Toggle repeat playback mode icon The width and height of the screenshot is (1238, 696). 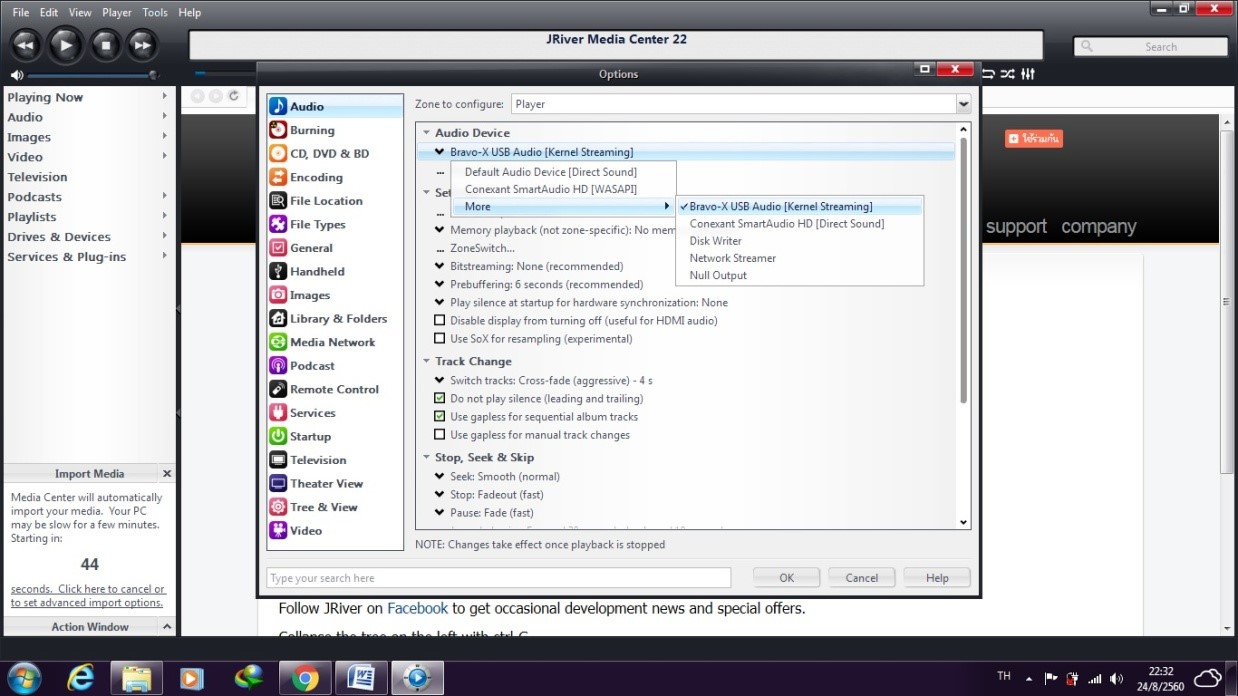[x=988, y=74]
